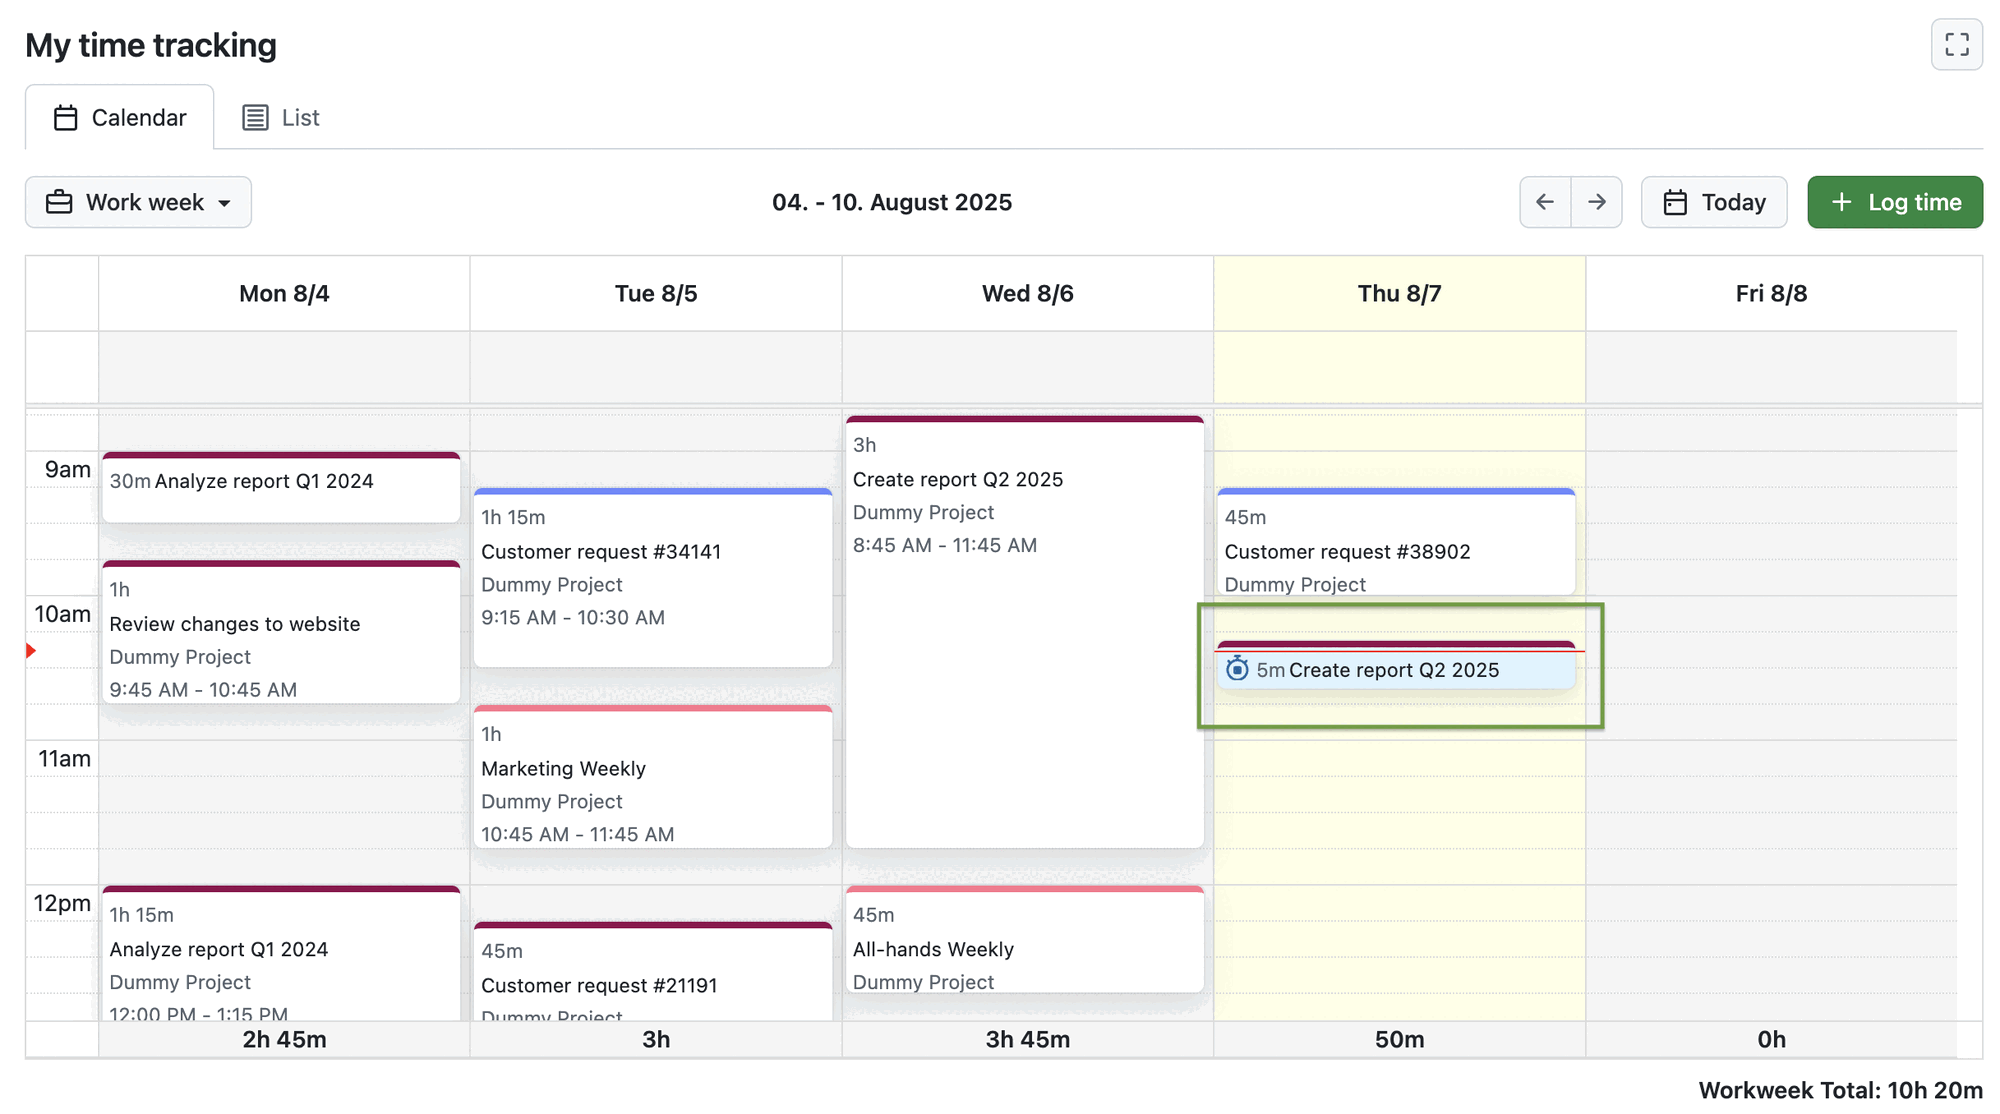
Task: Click the plus icon in the Log time button
Action: [x=1840, y=201]
